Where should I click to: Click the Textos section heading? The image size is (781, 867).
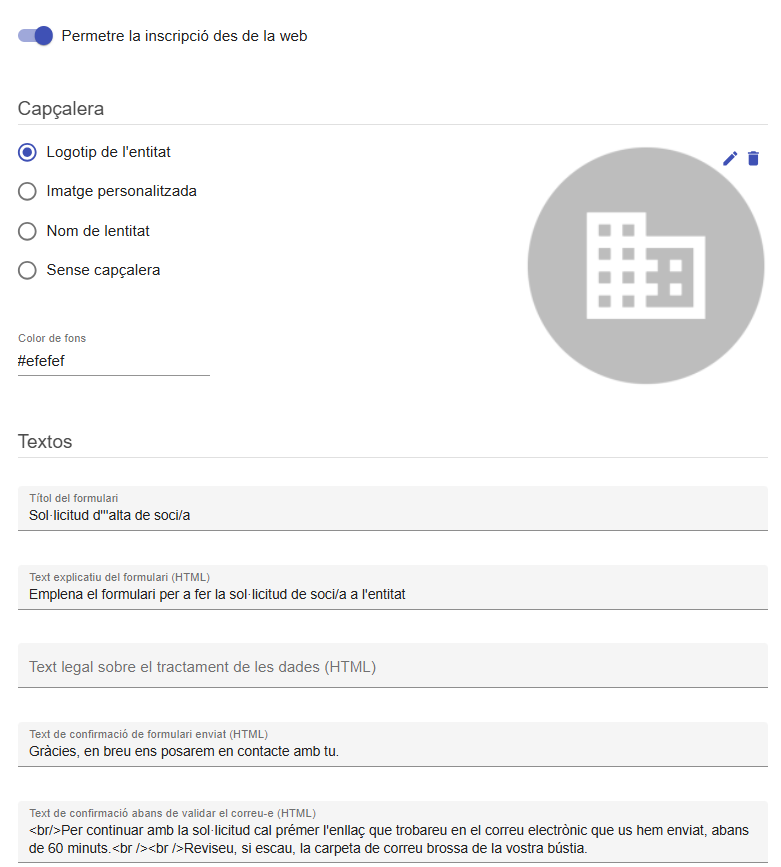coord(45,441)
